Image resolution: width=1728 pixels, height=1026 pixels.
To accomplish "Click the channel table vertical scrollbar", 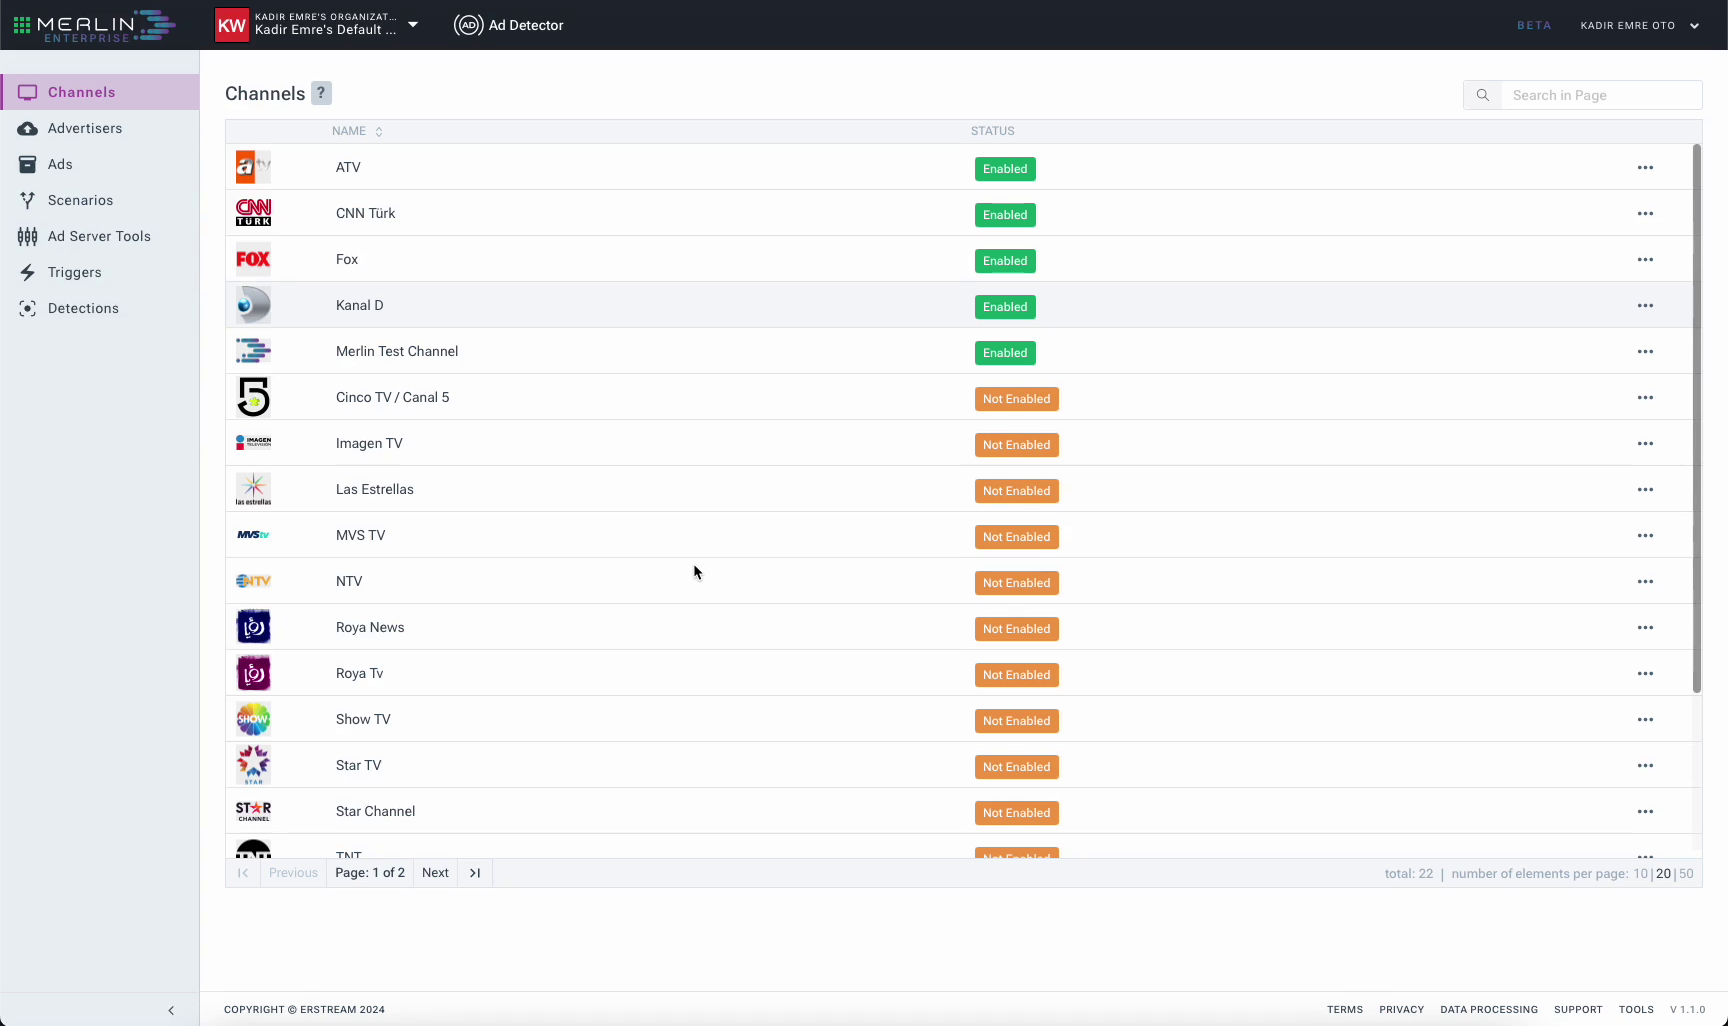I will coord(1696,418).
